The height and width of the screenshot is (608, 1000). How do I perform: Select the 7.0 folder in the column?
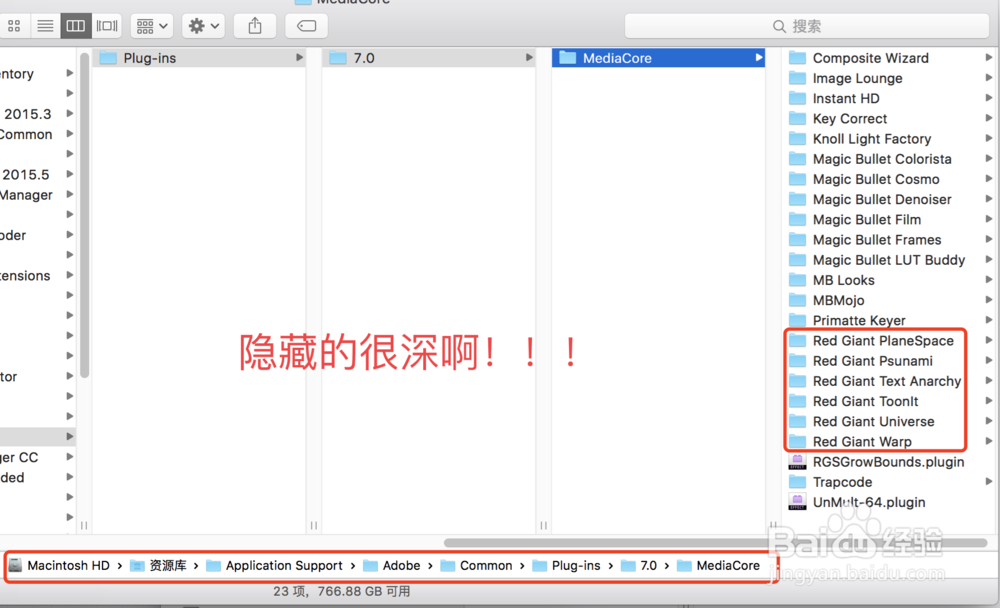429,58
